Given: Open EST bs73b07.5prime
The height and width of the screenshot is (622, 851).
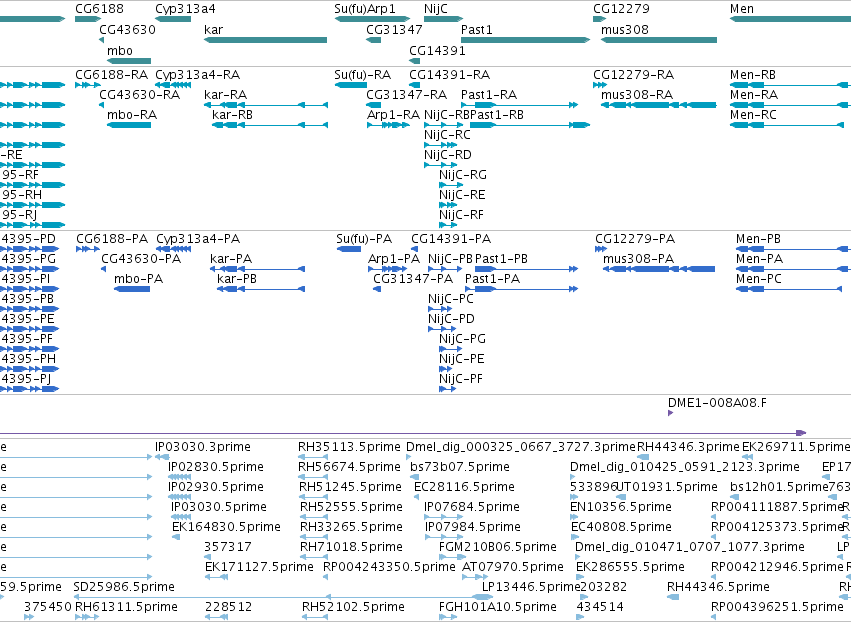Looking at the screenshot, I should (460, 467).
